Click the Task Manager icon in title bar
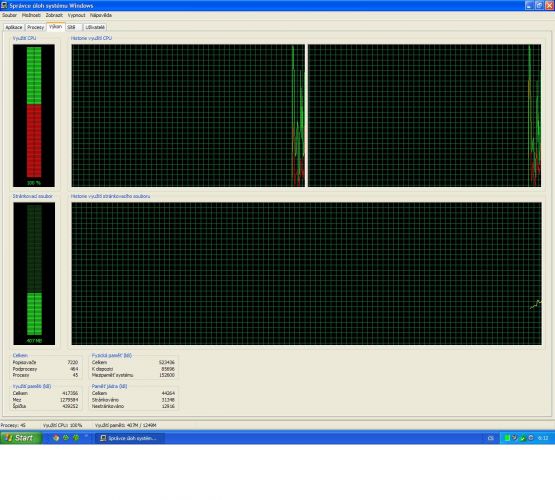This screenshot has width=555, height=500. pyautogui.click(x=4, y=5)
